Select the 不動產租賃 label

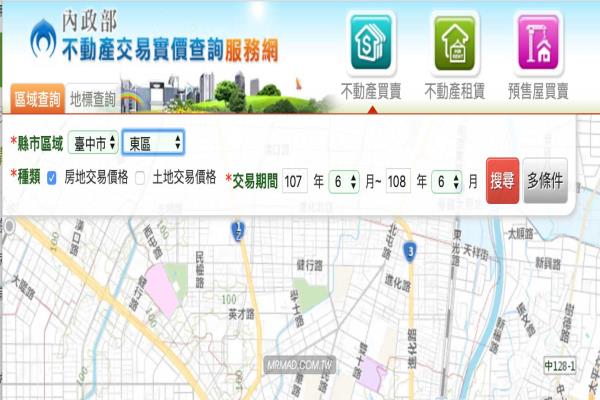point(455,92)
